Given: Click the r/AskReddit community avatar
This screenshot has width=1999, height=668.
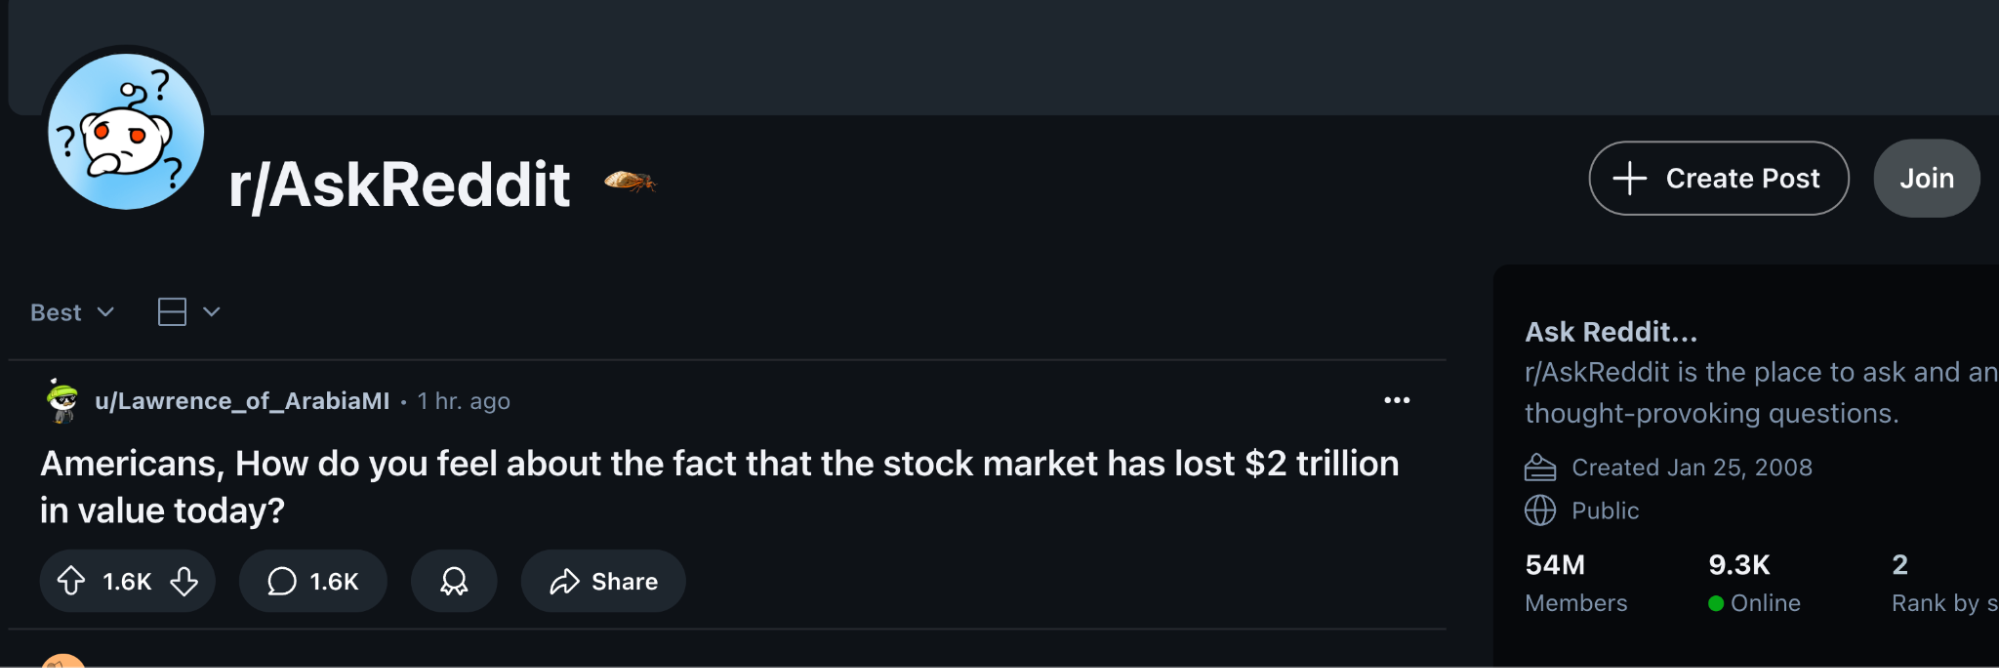Looking at the screenshot, I should click(x=126, y=132).
